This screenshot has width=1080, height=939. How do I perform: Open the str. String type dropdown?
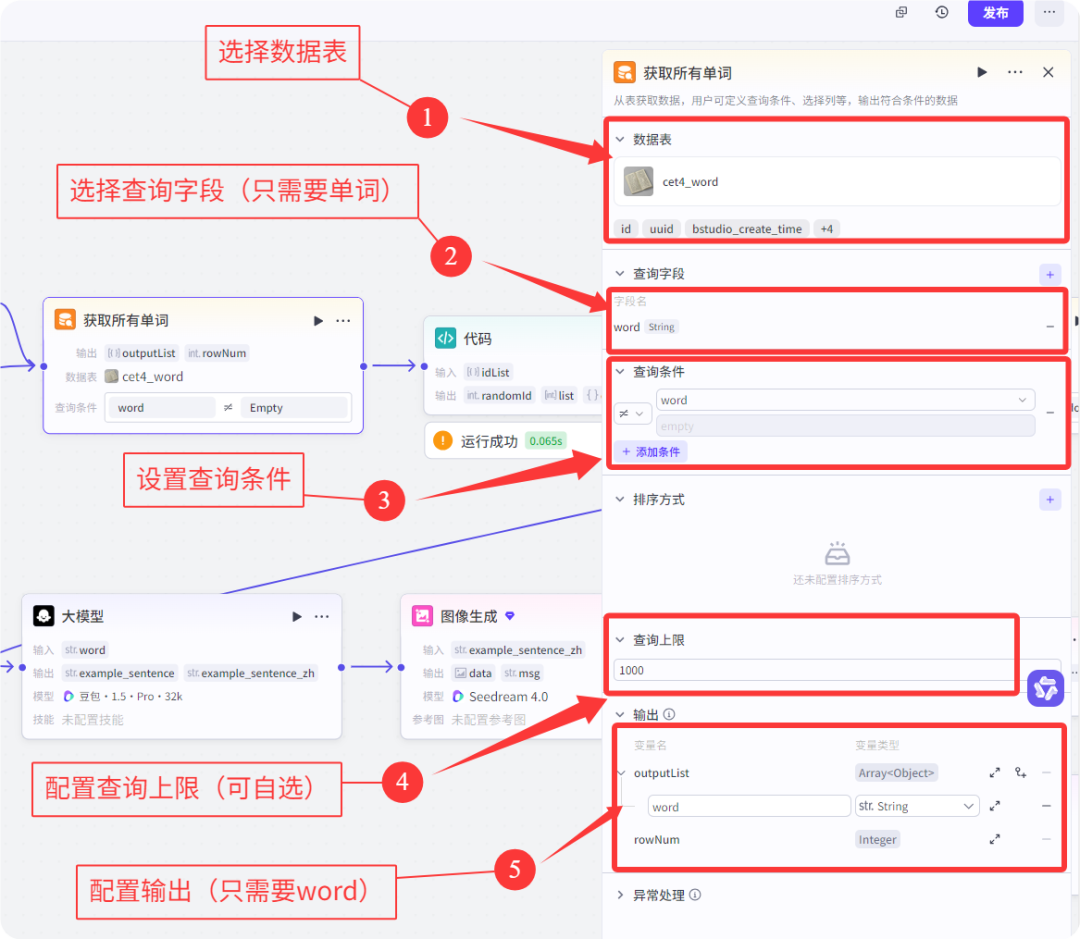click(x=917, y=806)
